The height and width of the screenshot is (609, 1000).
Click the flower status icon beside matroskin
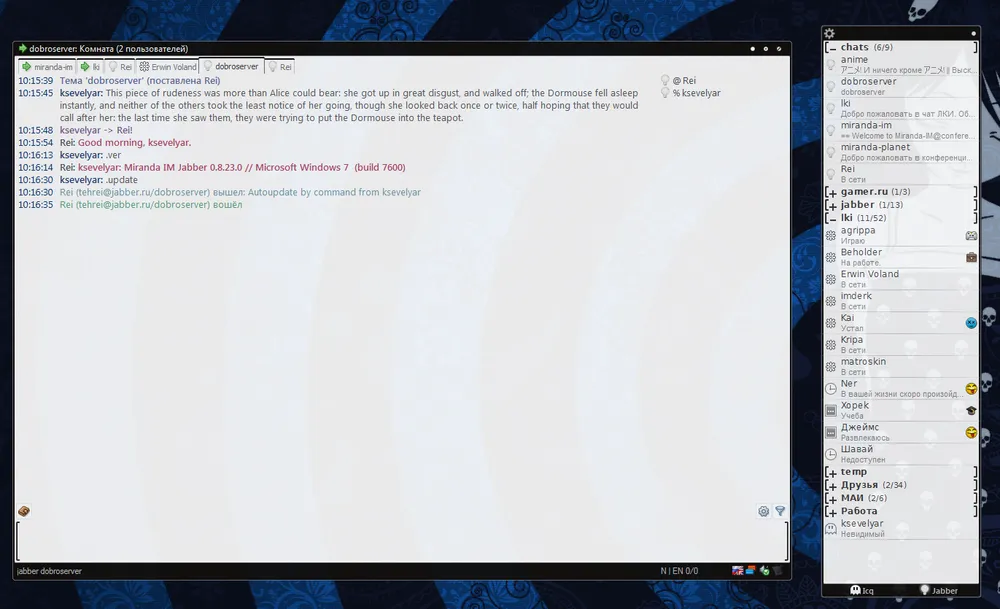click(x=830, y=367)
